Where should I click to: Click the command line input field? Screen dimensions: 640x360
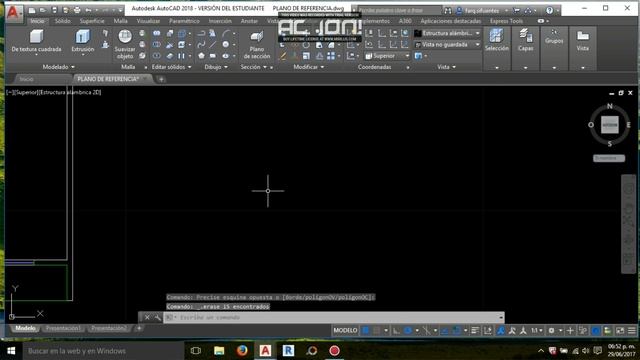tap(334, 317)
